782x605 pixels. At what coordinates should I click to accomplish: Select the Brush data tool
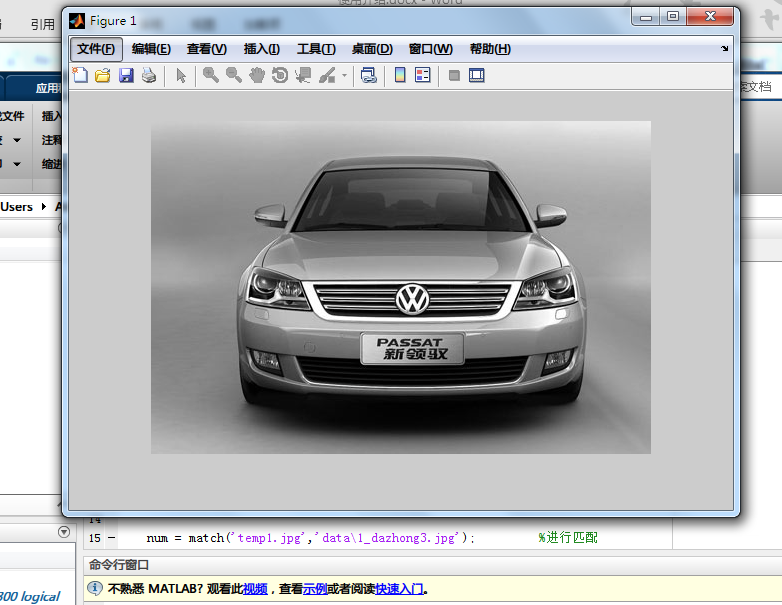point(327,75)
